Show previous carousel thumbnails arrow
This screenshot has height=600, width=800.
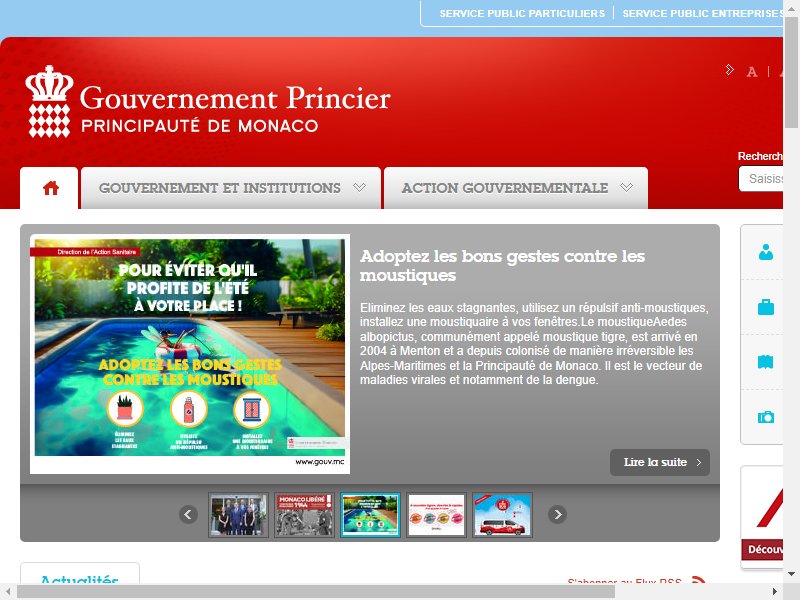[x=188, y=514]
